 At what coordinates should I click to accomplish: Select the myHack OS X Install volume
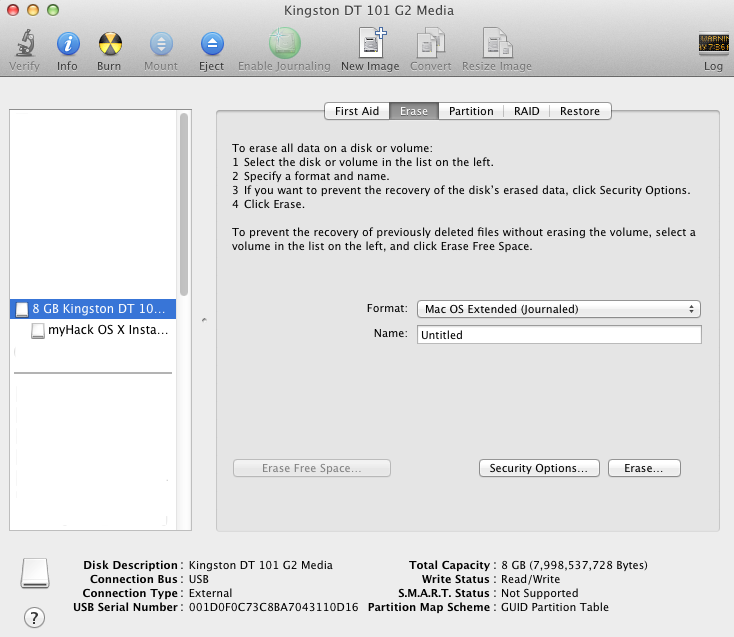click(93, 330)
